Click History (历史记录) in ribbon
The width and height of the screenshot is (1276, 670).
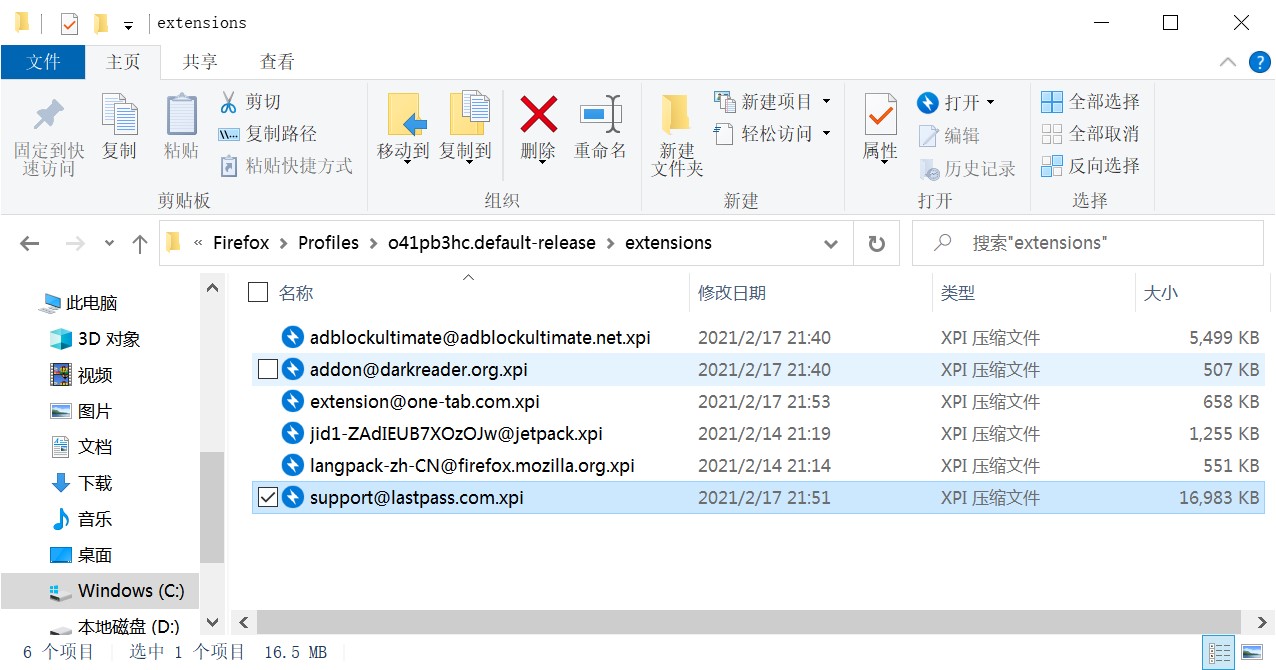point(966,168)
